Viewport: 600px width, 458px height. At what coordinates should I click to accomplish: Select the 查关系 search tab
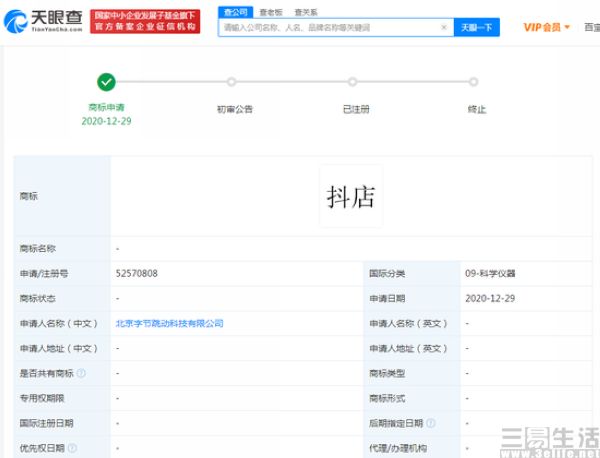306,12
